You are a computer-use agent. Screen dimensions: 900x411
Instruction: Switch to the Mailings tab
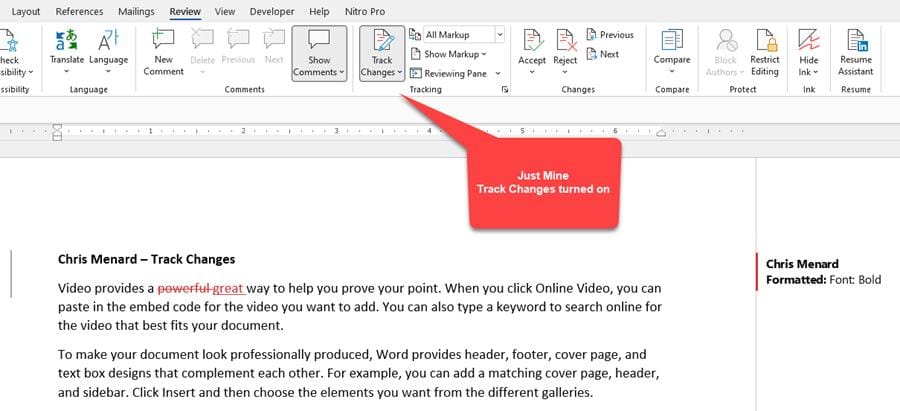tap(137, 11)
